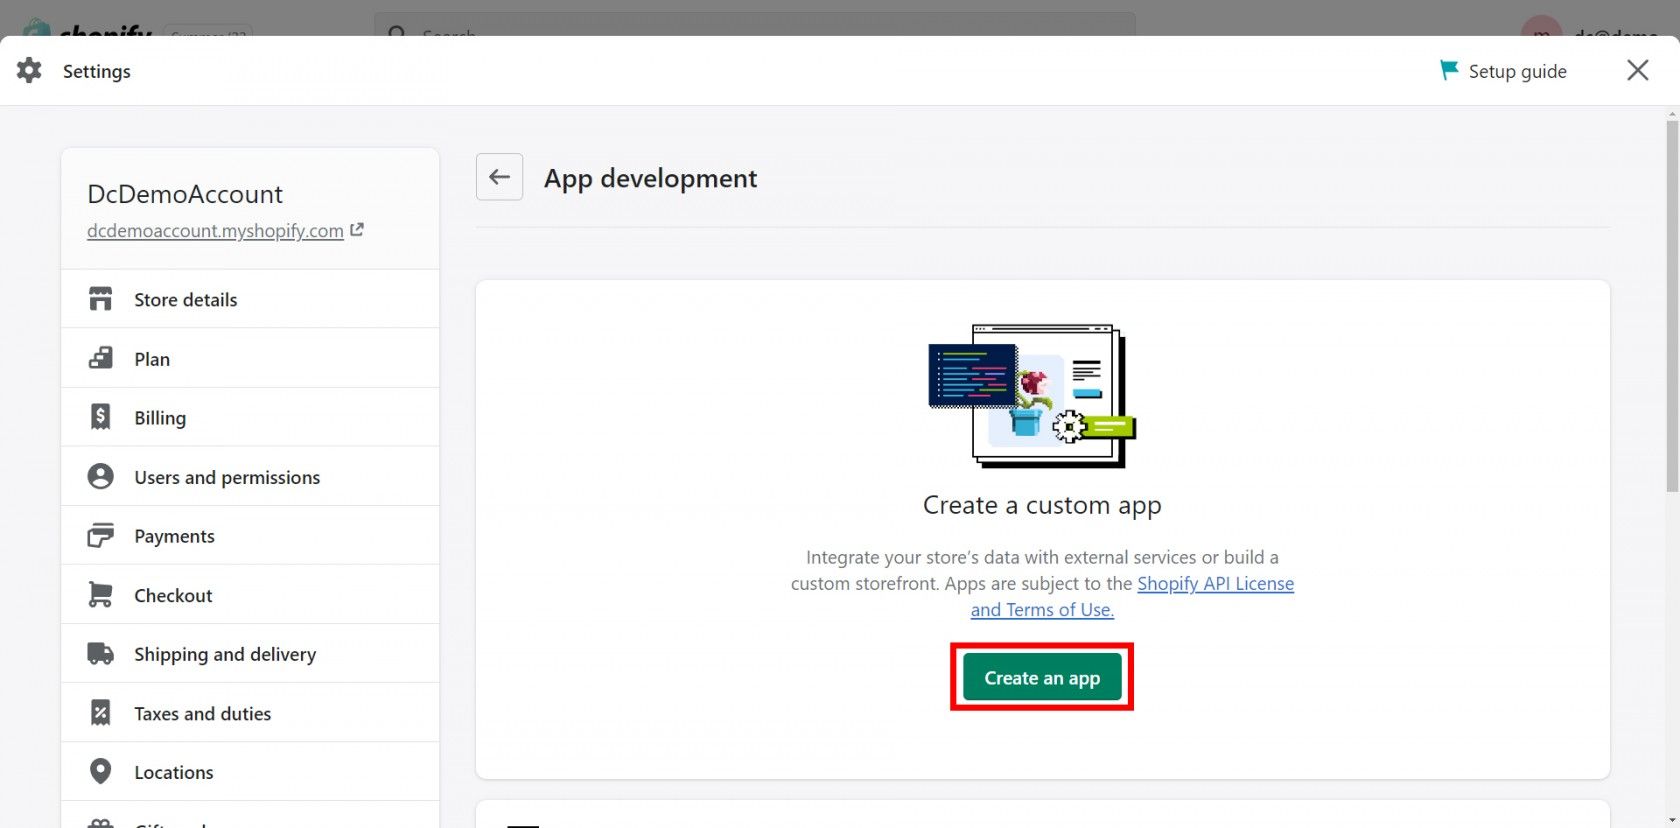Click the Store details storefront icon

(101, 299)
